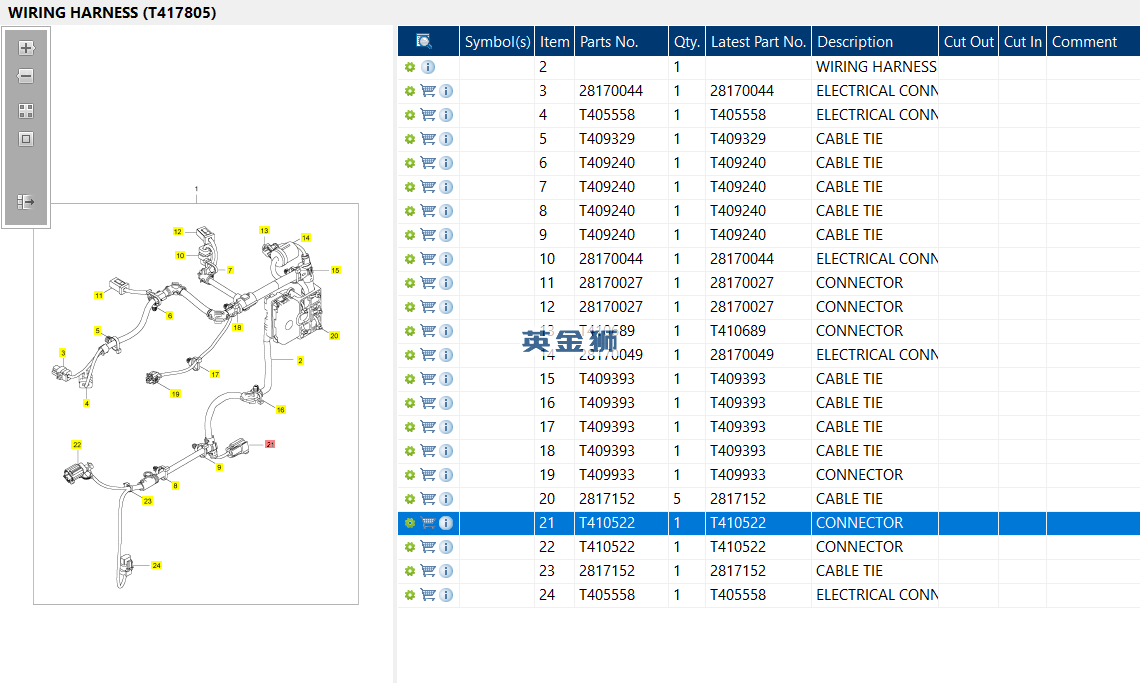Click callout label 14 on the diagram

(x=306, y=238)
